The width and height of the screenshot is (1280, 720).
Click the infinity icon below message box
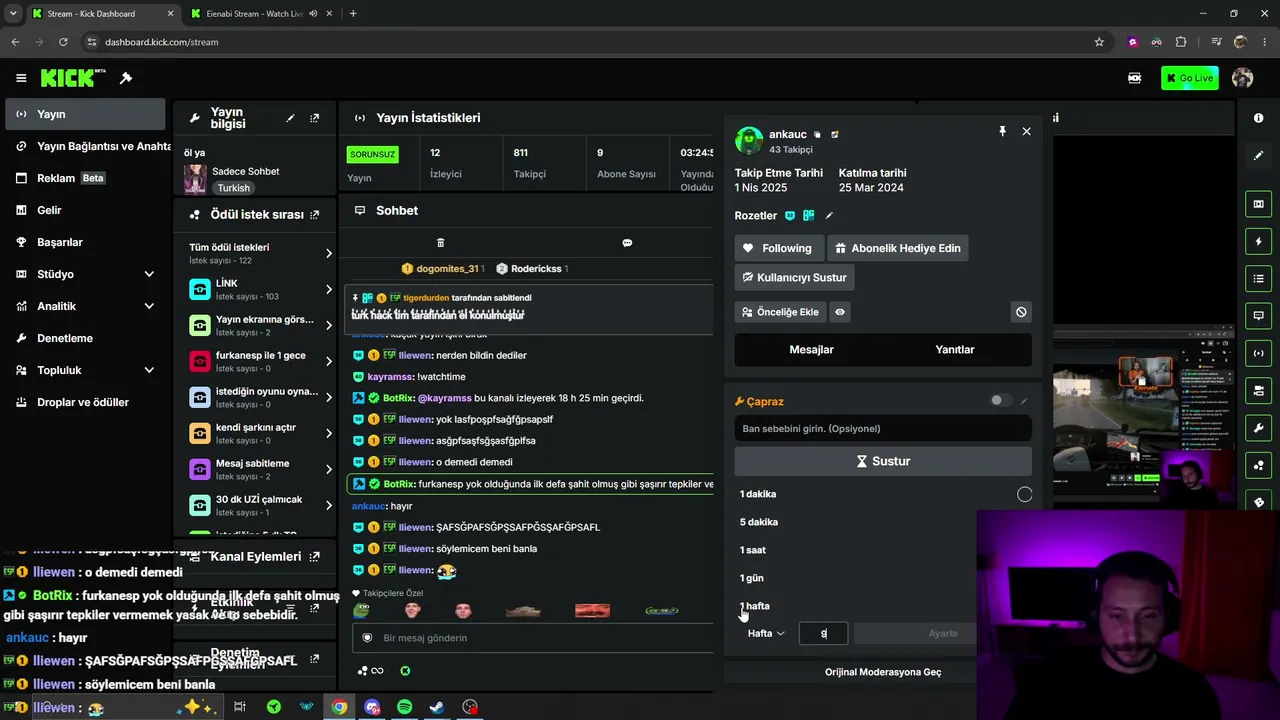(377, 671)
